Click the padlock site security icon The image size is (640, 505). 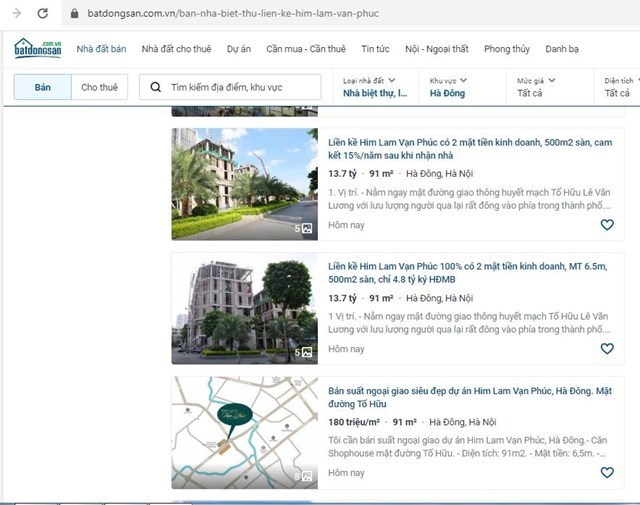click(x=74, y=13)
